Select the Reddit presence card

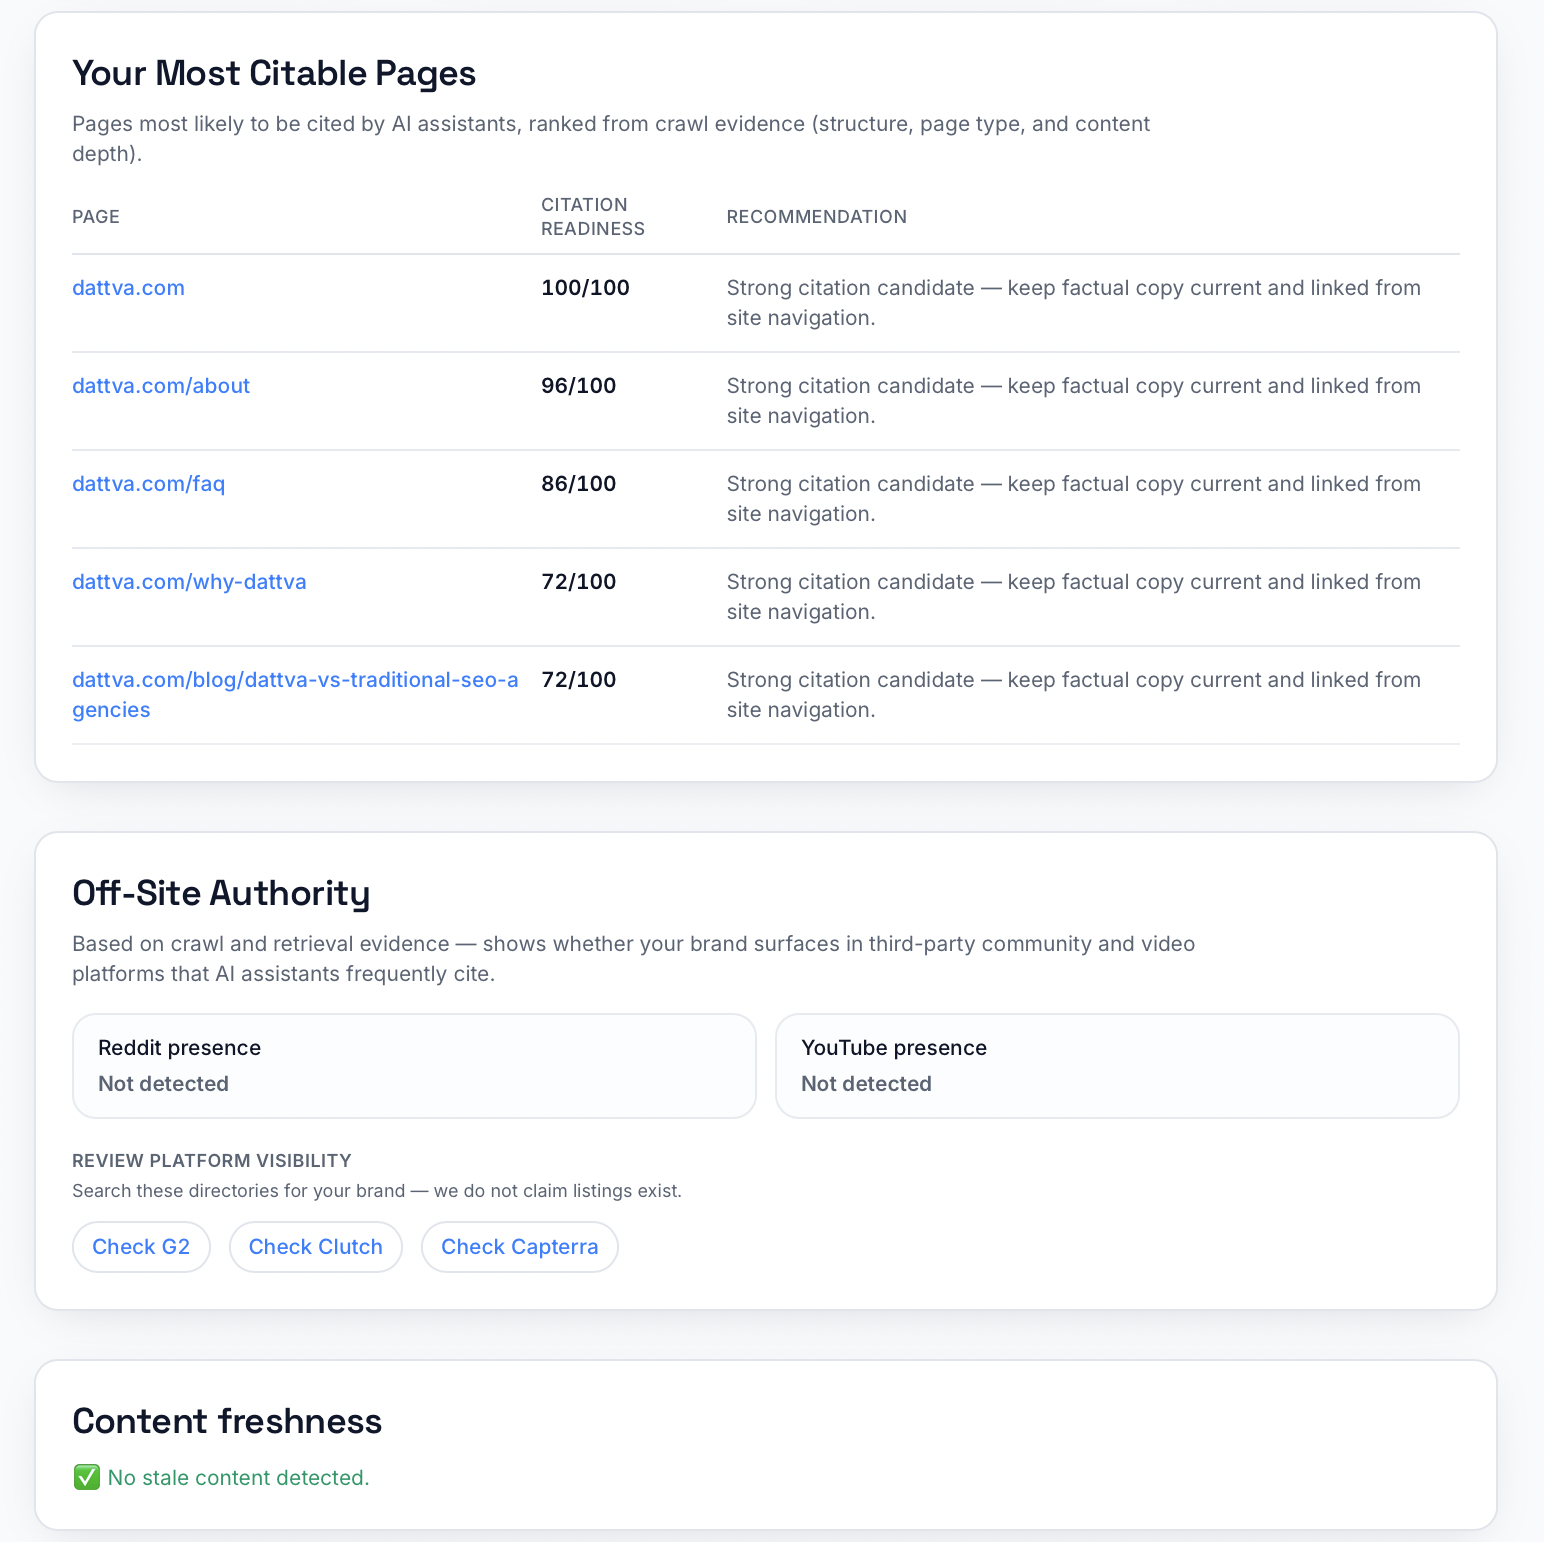pos(414,1066)
